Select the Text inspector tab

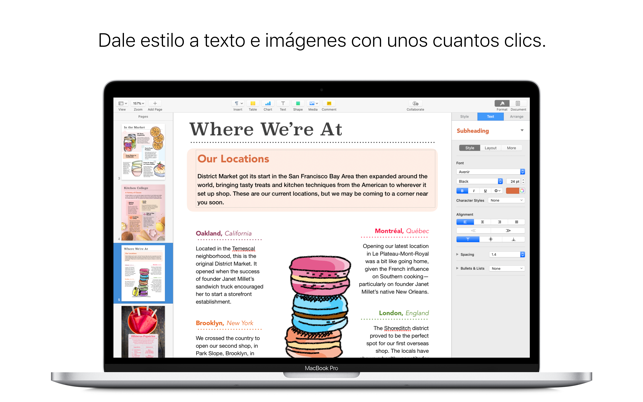point(490,117)
